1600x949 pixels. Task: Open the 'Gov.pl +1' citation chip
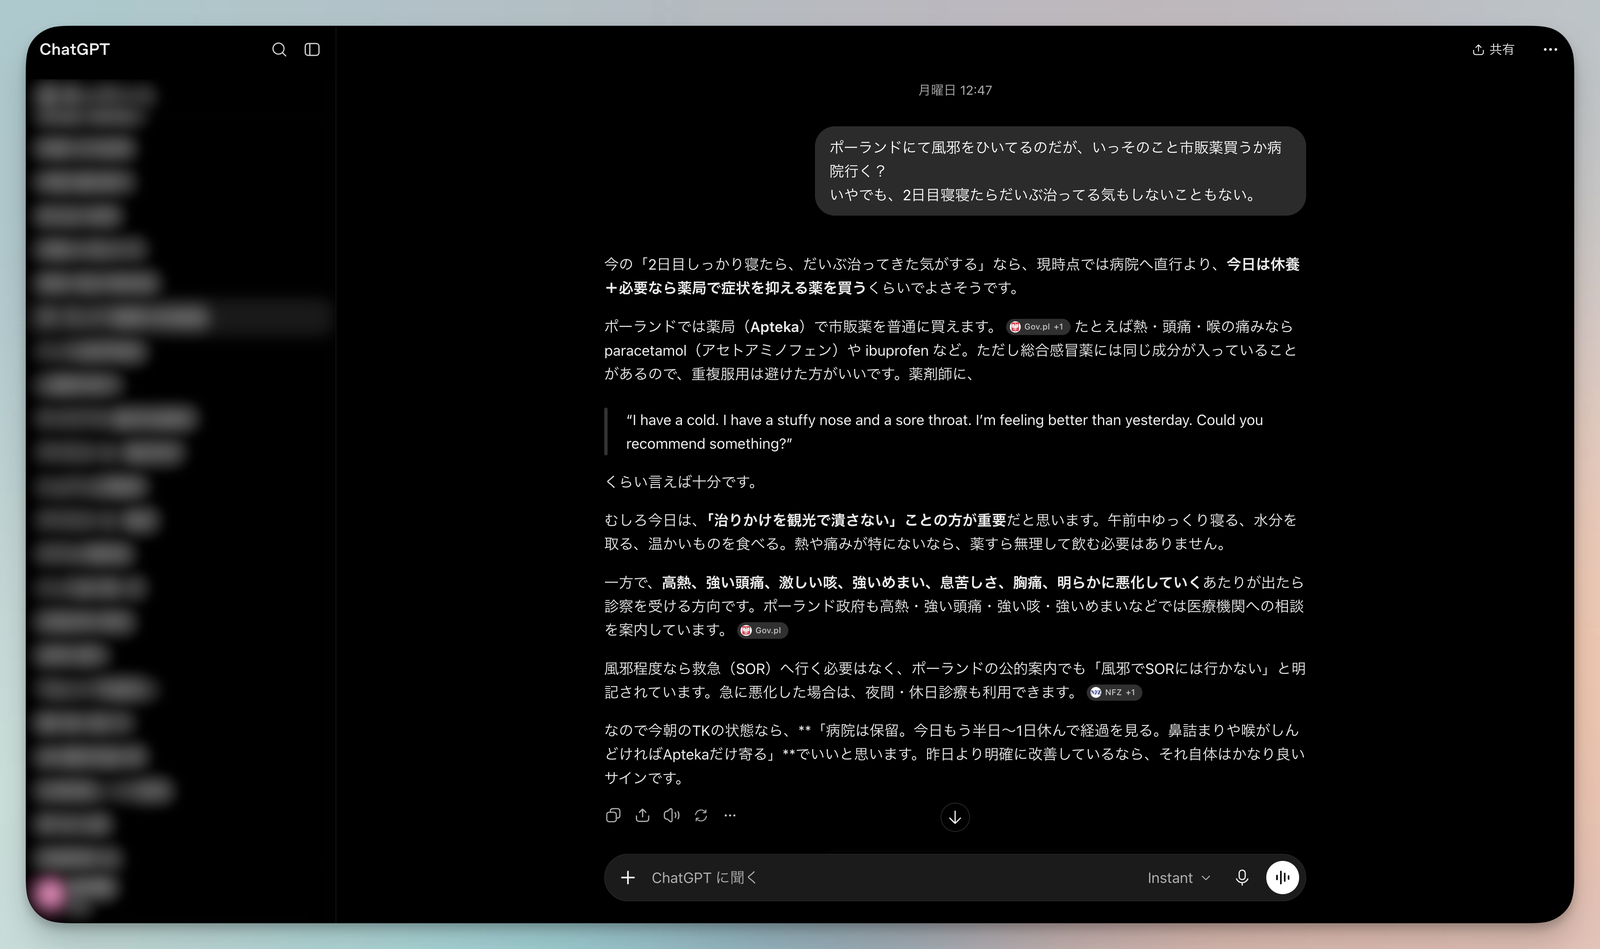[x=1038, y=327]
